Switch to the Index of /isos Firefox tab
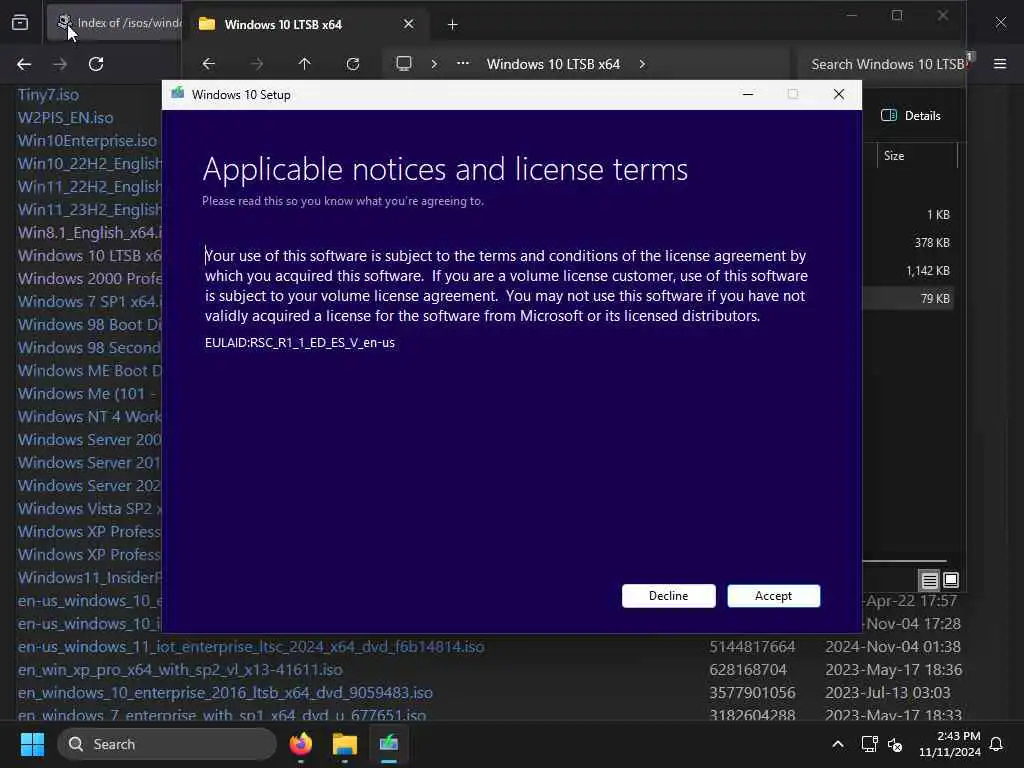Viewport: 1024px width, 768px height. [116, 23]
